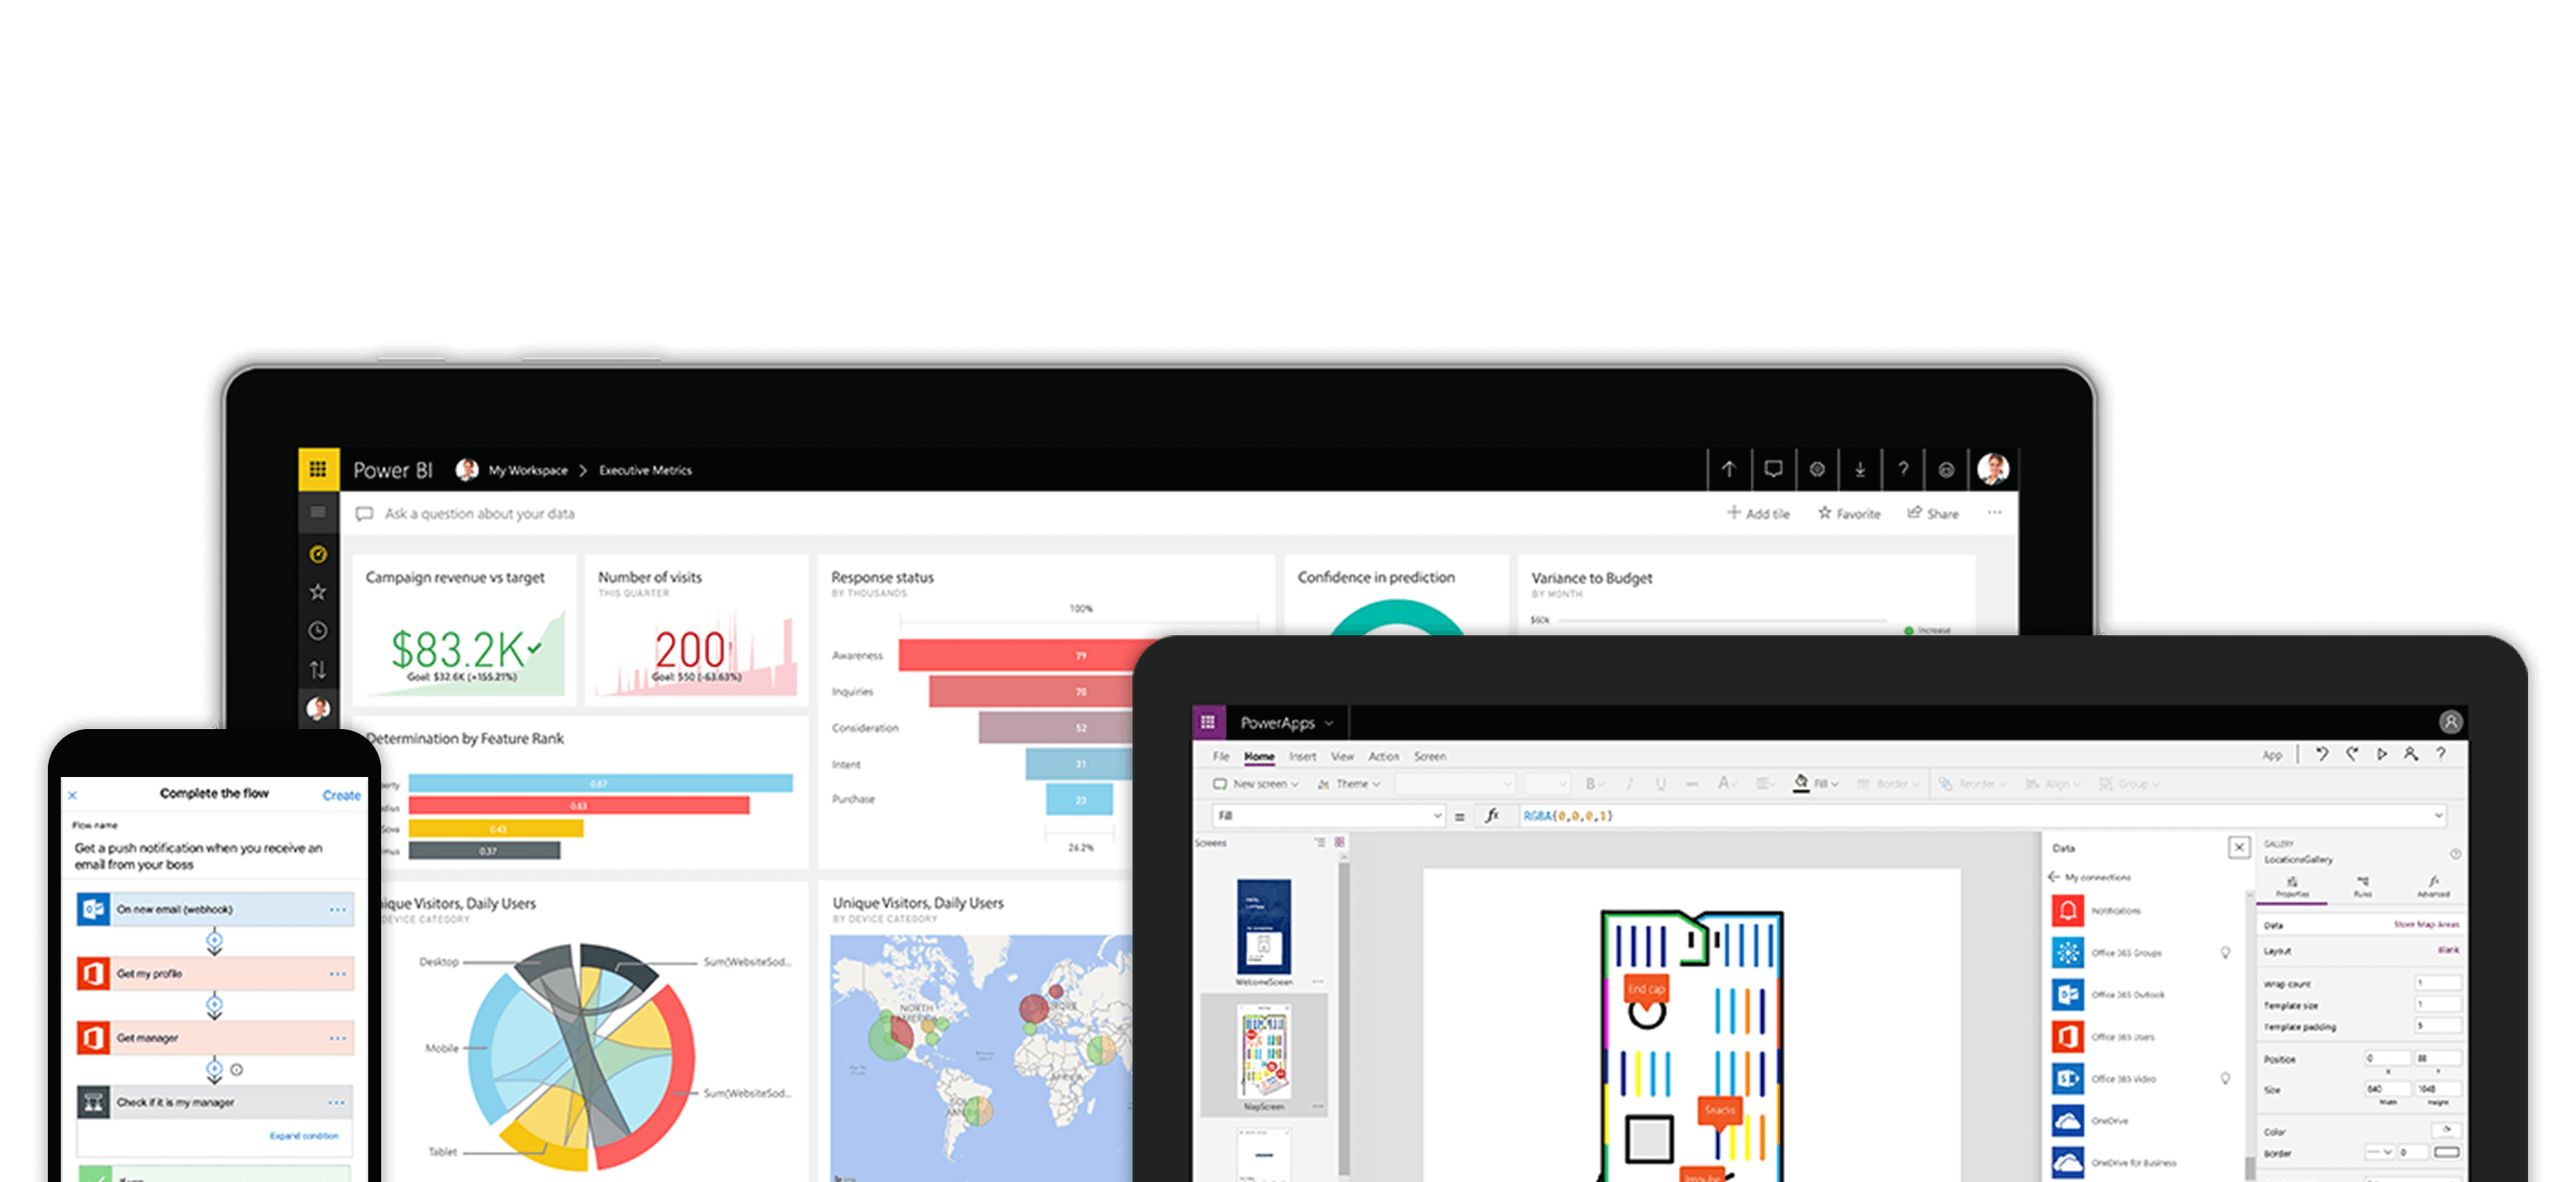Select the MapScreen thumbnail
Screen dimensions: 2576x1182
pyautogui.click(x=1263, y=1053)
